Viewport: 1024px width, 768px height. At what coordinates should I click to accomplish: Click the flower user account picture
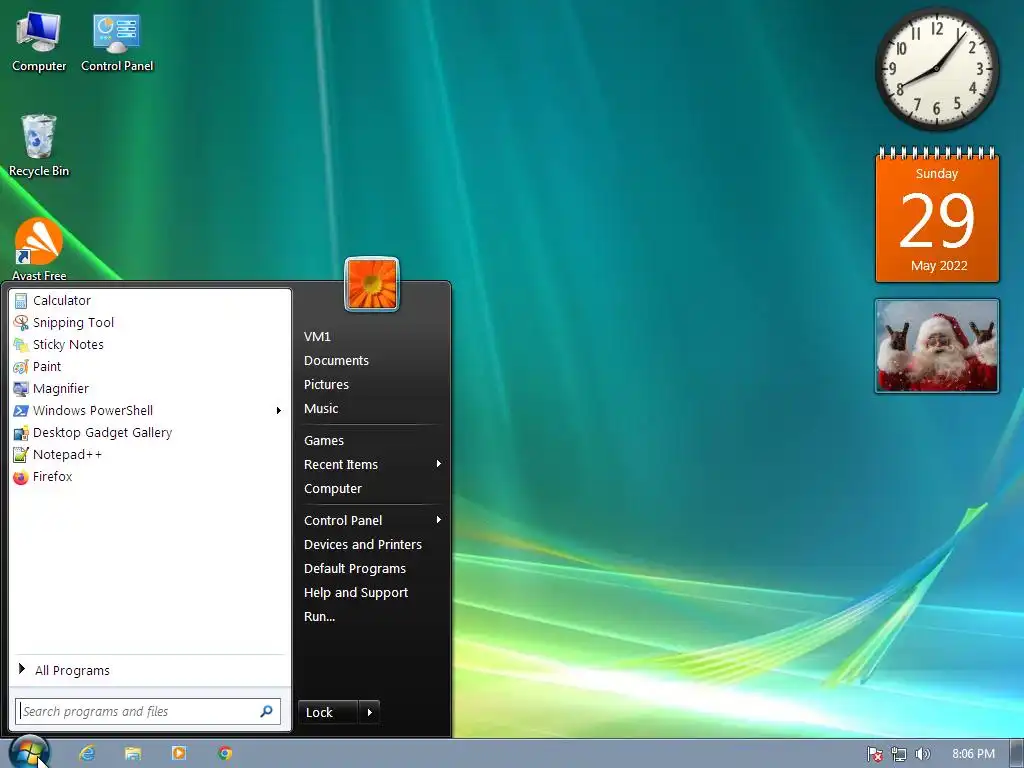coord(372,284)
